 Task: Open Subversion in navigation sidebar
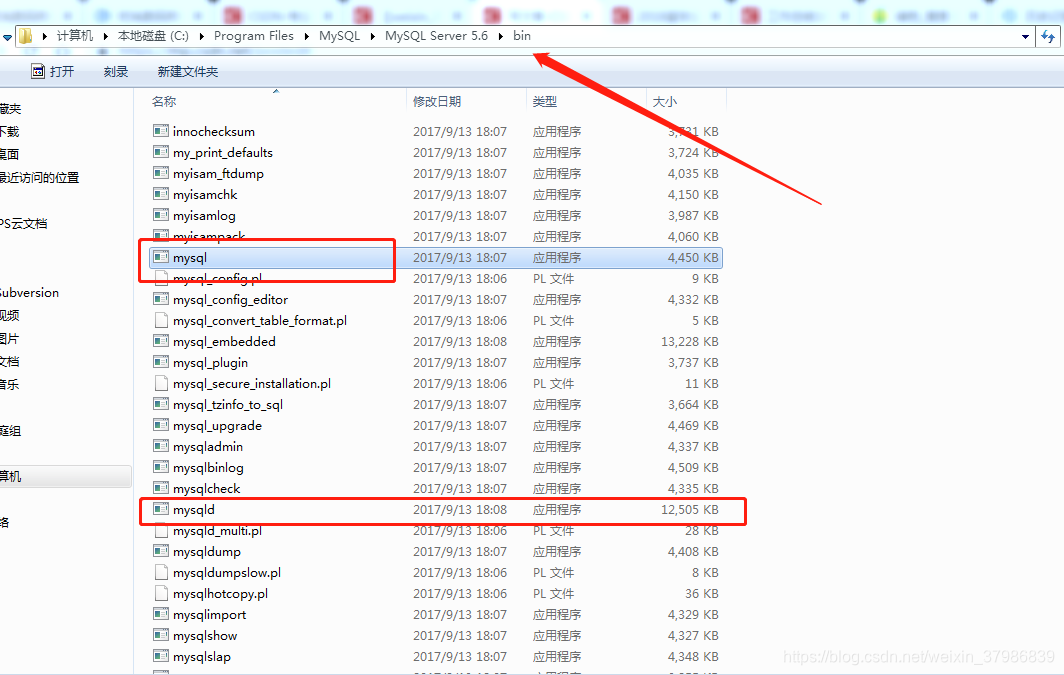pyautogui.click(x=29, y=292)
